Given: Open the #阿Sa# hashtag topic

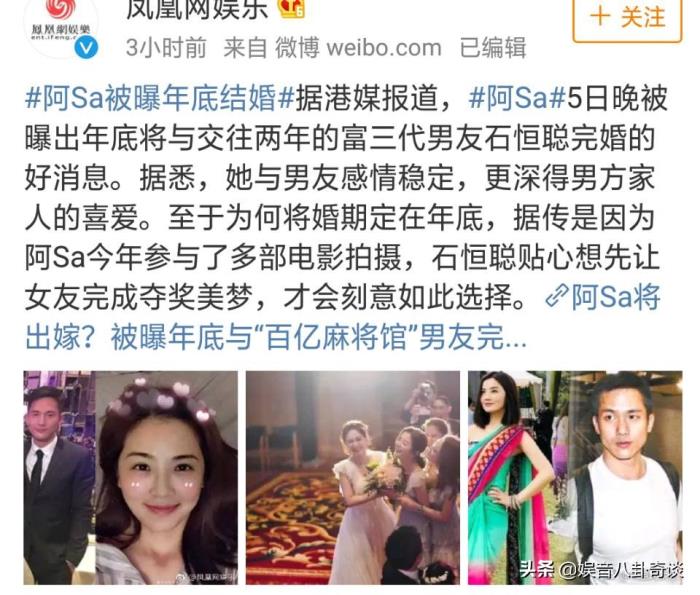Looking at the screenshot, I should pos(517,99).
